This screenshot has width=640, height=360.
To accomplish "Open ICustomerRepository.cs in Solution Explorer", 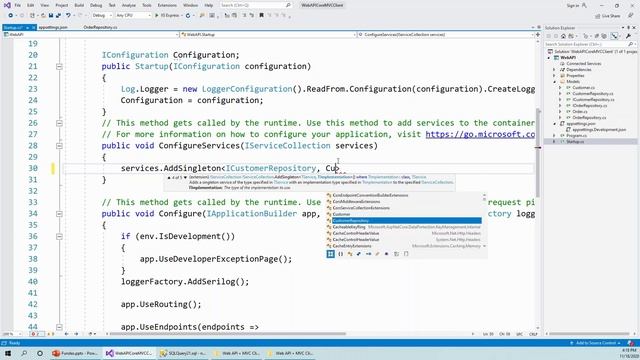I will tap(593, 100).
